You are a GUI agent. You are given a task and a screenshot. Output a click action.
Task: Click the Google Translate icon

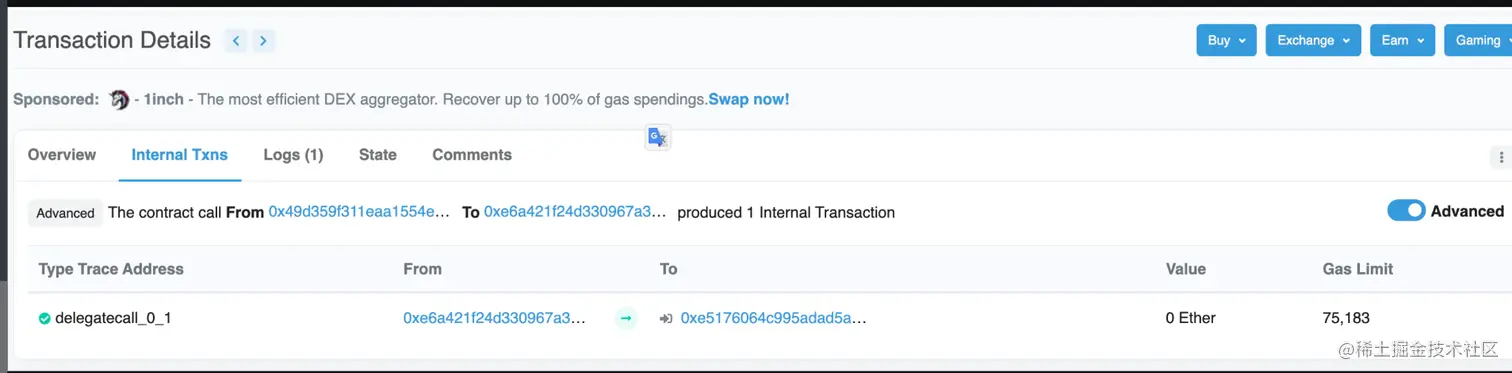click(x=657, y=138)
